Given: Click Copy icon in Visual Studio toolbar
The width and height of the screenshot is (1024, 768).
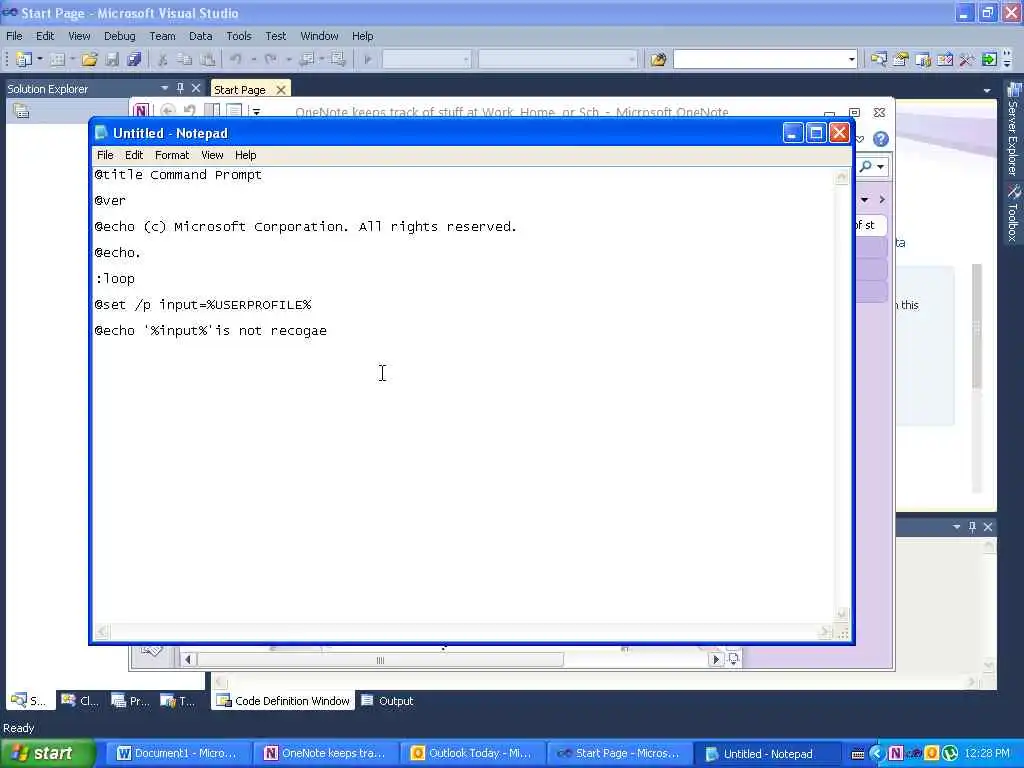Looking at the screenshot, I should pyautogui.click(x=185, y=59).
